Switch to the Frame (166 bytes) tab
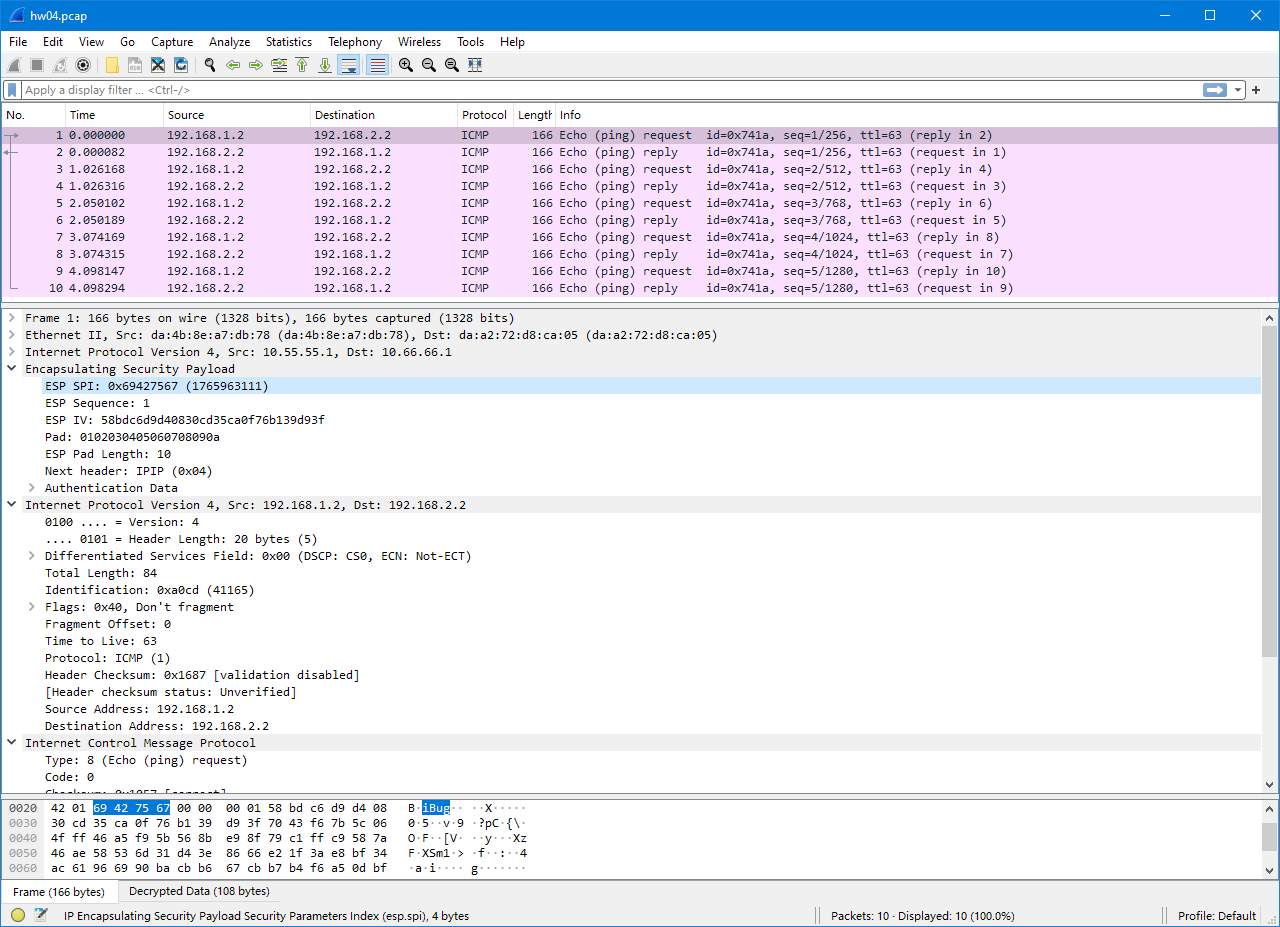 [59, 892]
